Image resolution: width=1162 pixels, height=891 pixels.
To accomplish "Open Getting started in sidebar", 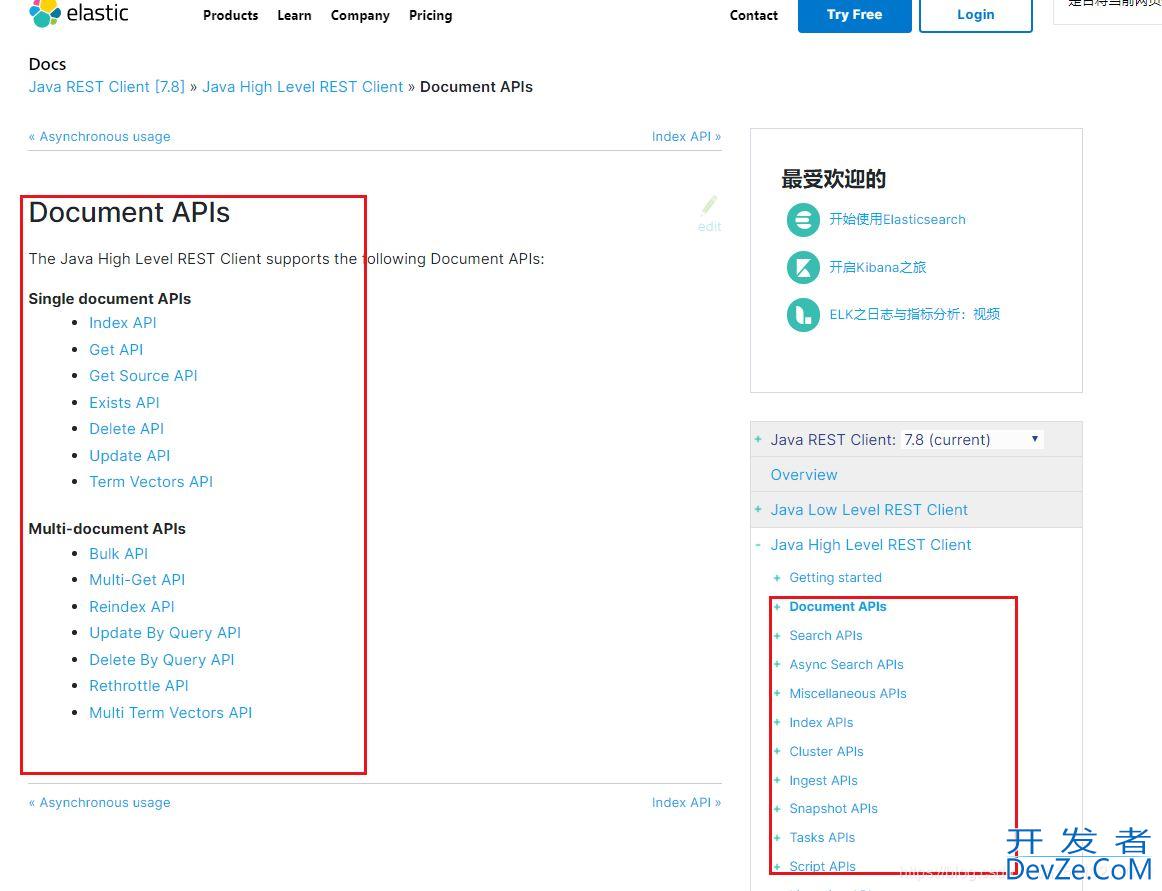I will pyautogui.click(x=835, y=577).
